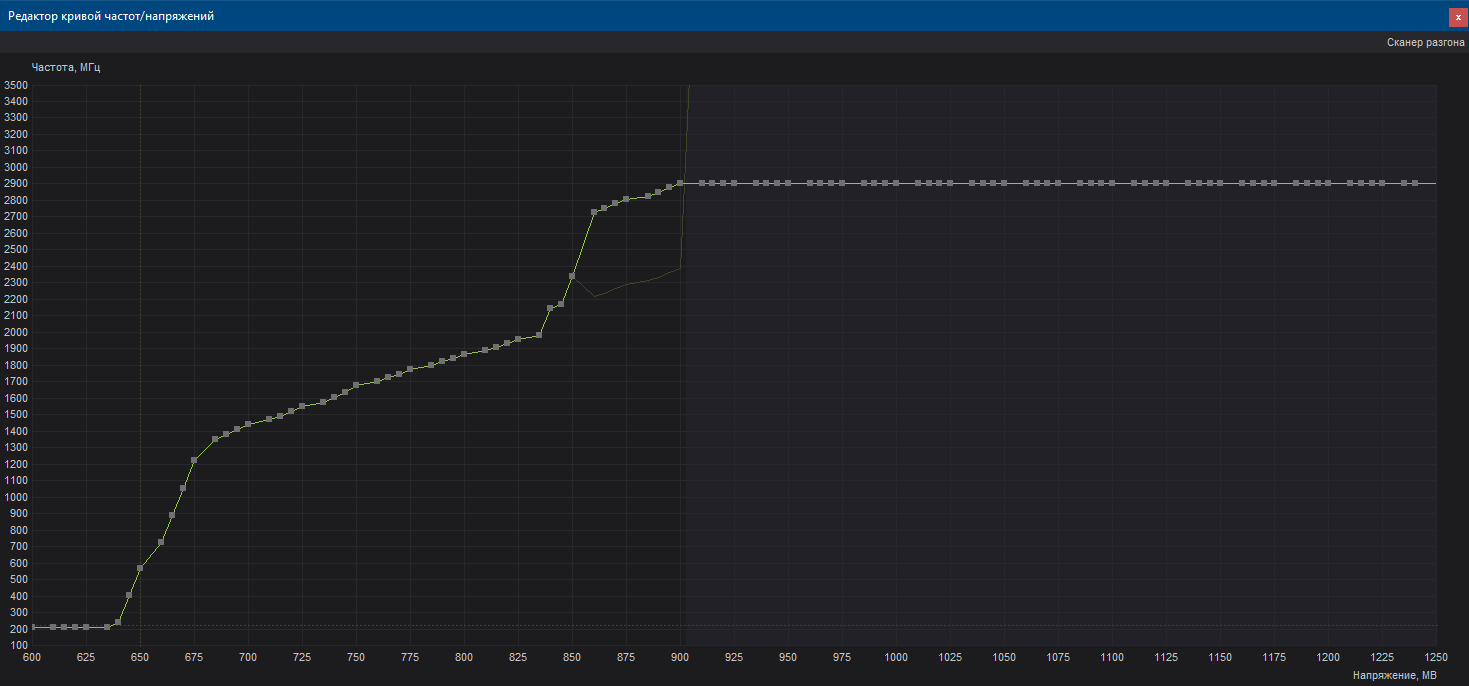
Task: Click the curve point at 800 mV
Action: [x=464, y=354]
